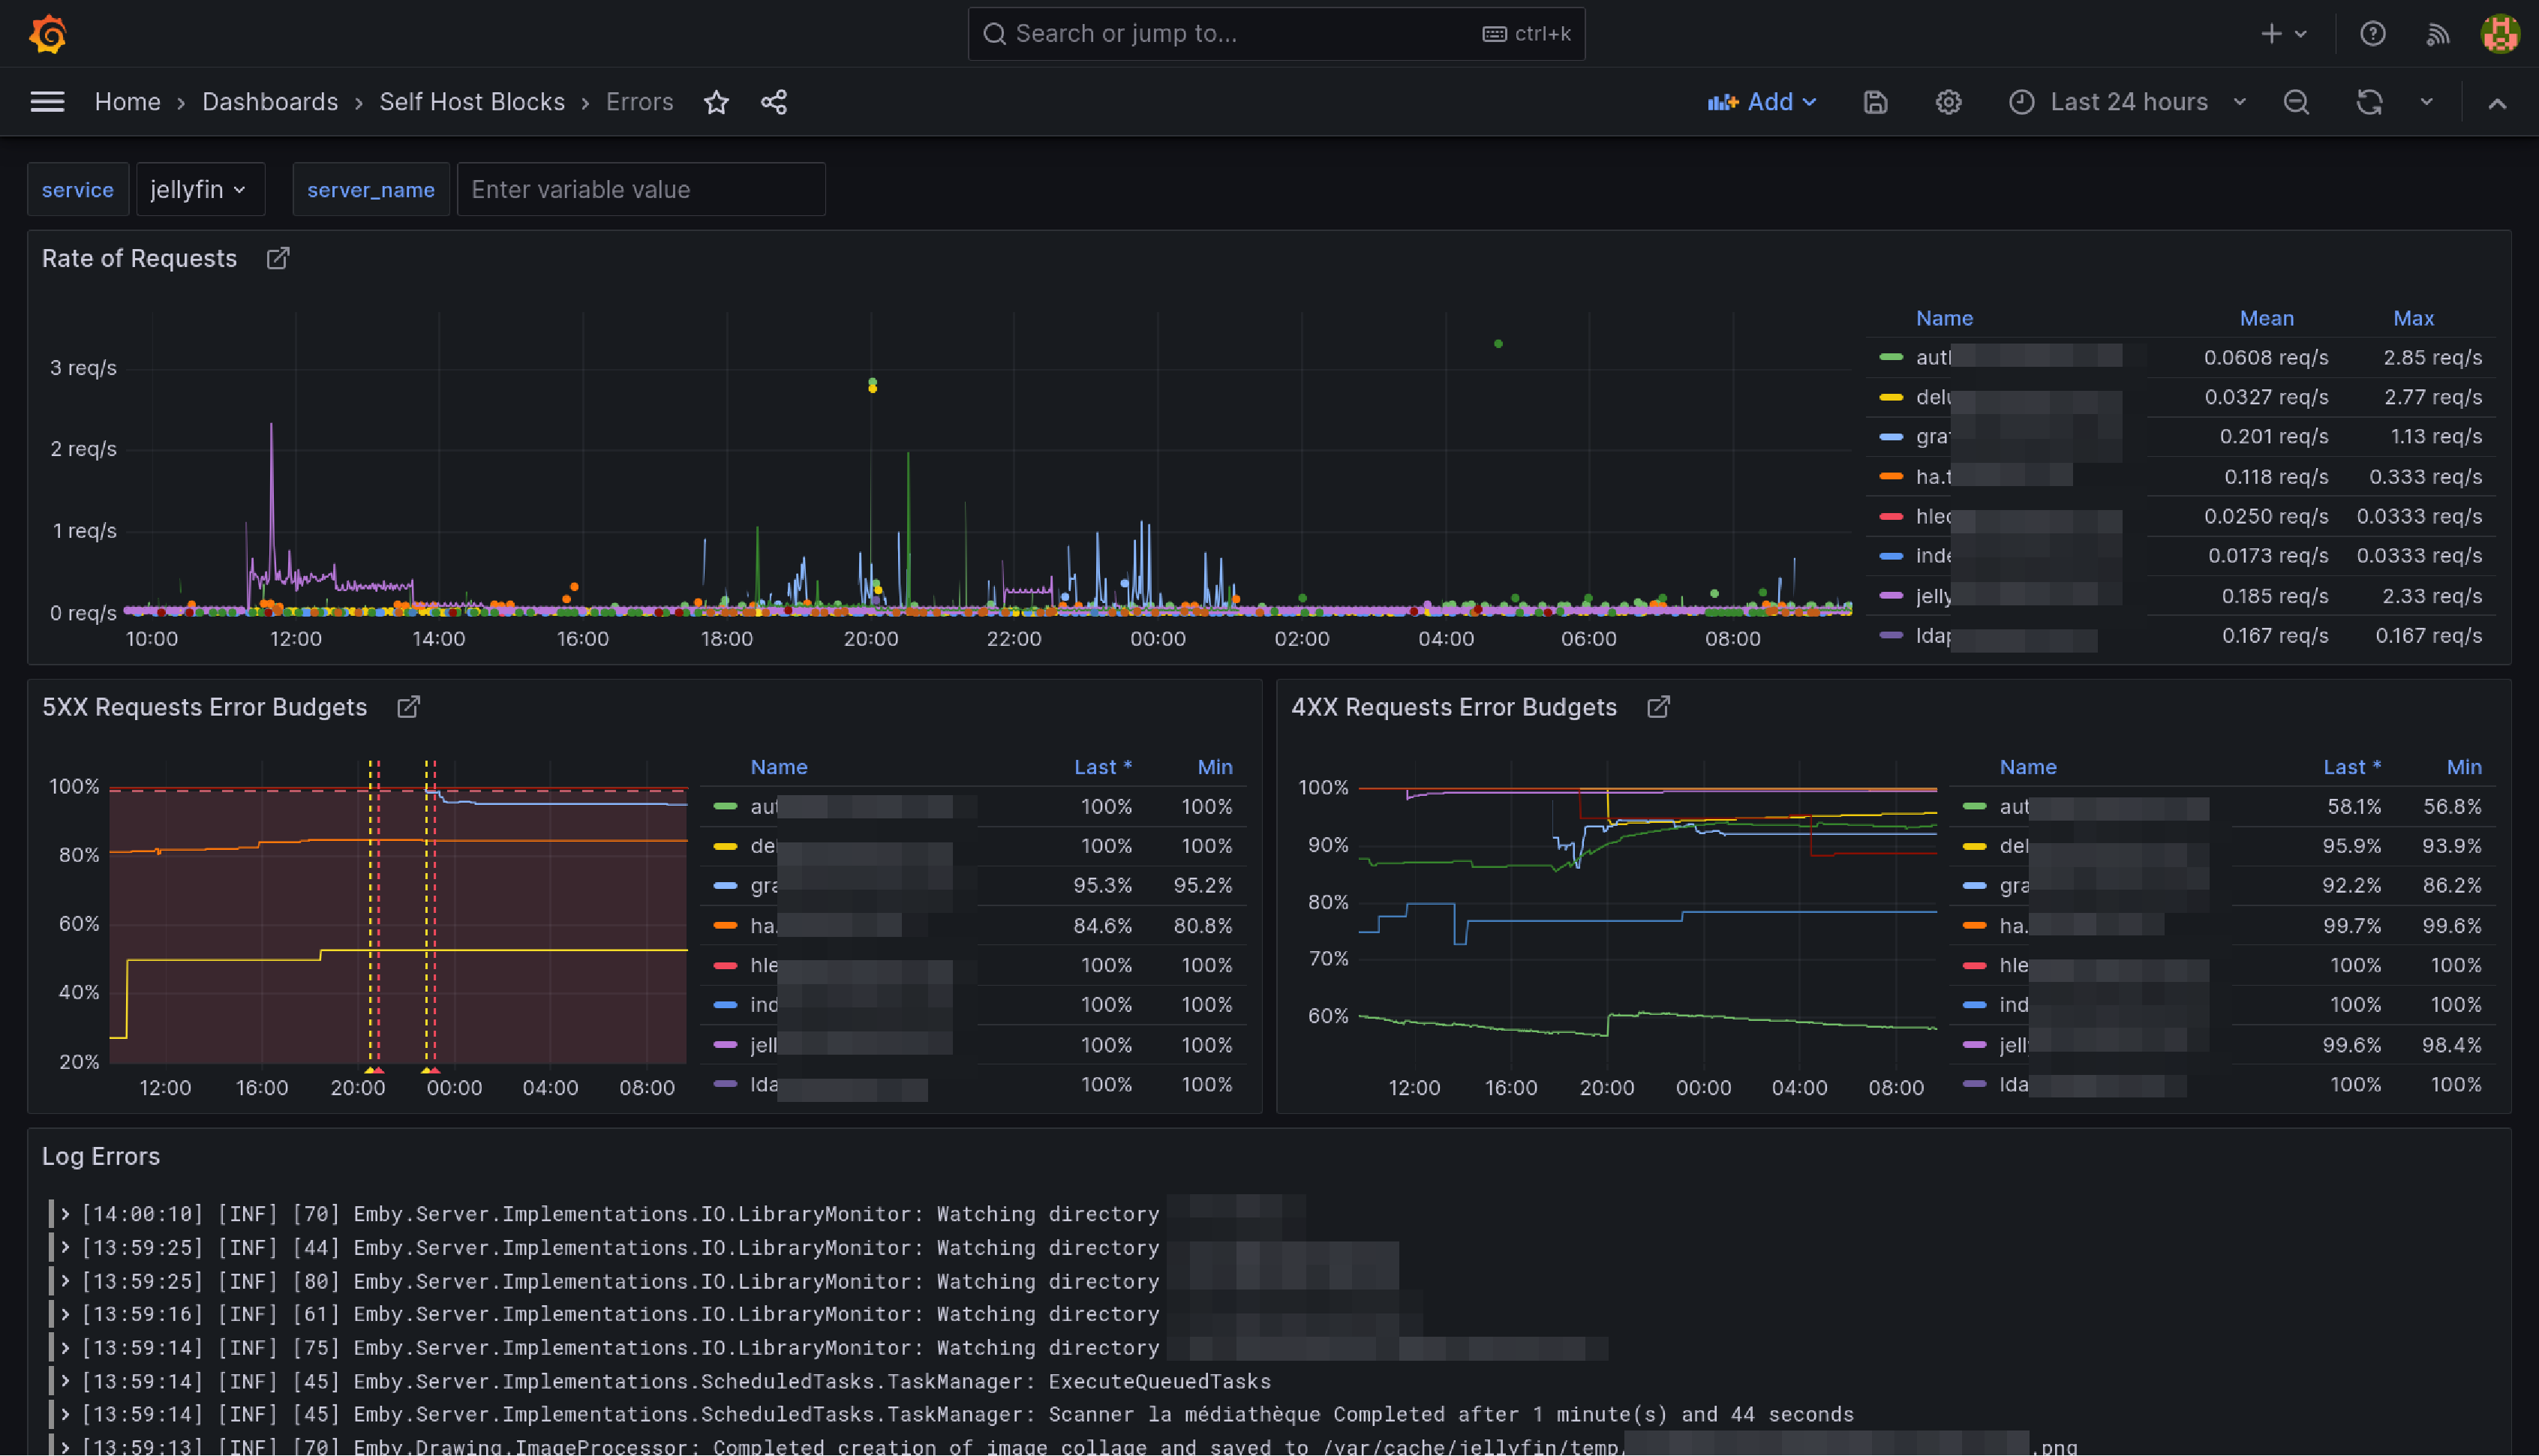The height and width of the screenshot is (1456, 2539).
Task: Save the dashboard with disk icon
Action: [1875, 102]
